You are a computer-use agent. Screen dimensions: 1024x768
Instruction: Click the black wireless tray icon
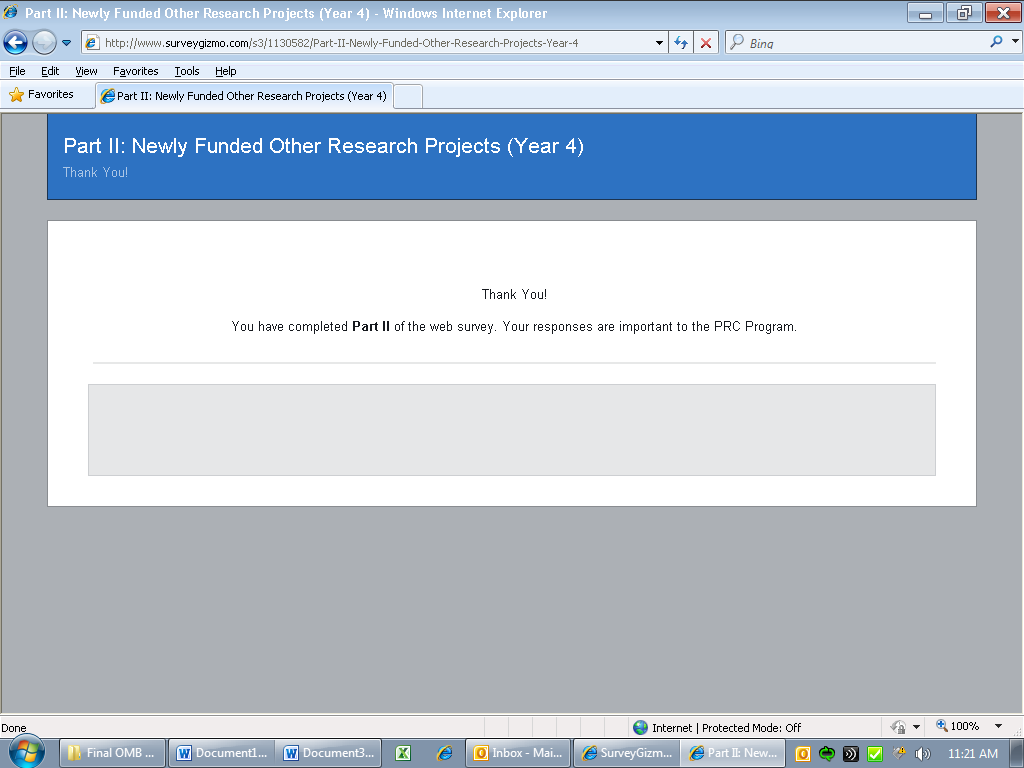[x=850, y=754]
